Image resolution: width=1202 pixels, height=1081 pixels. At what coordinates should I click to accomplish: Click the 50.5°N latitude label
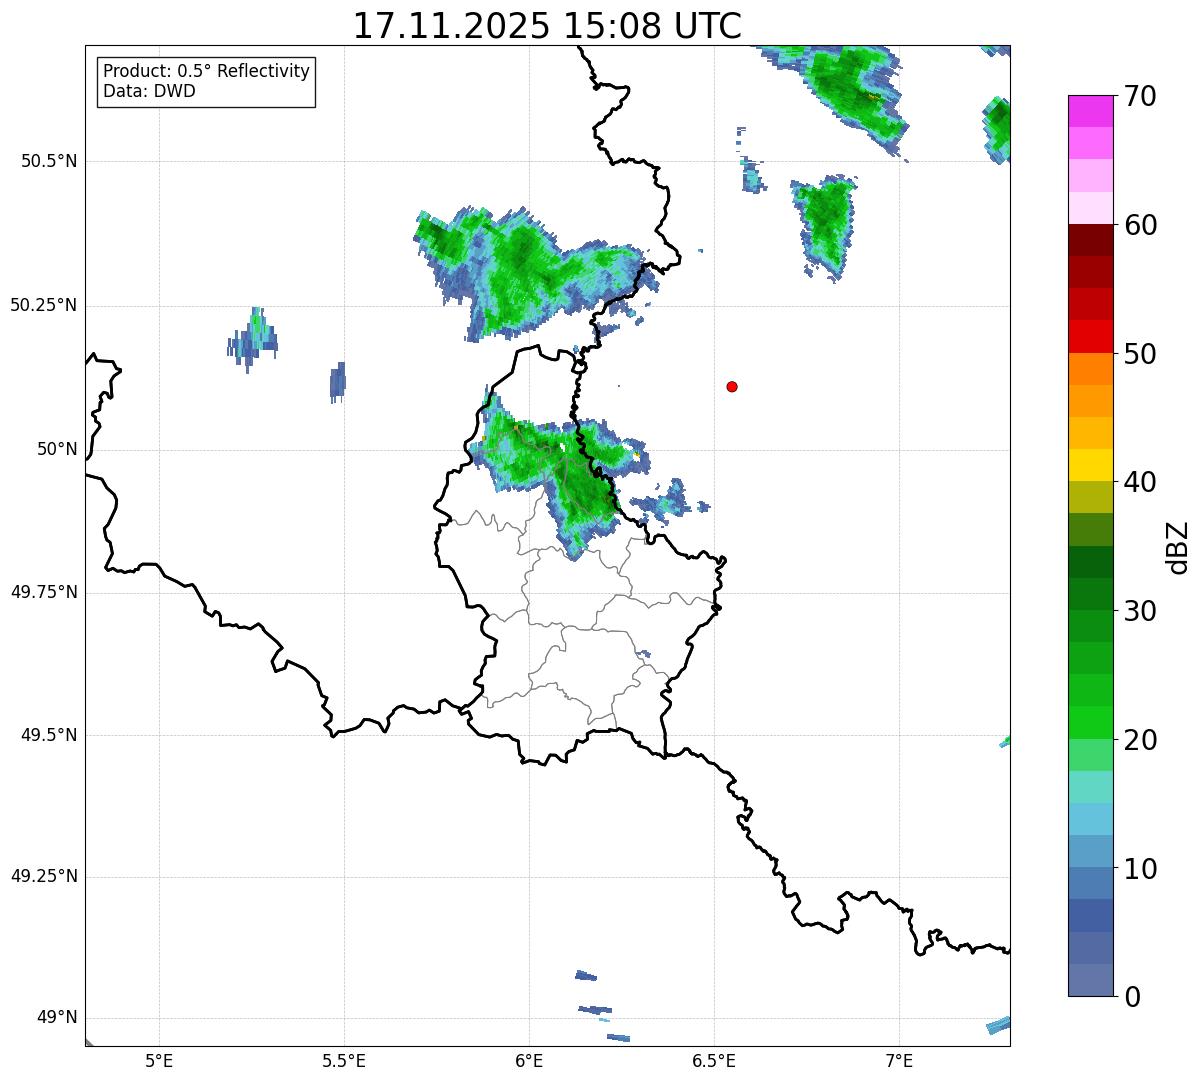pyautogui.click(x=49, y=161)
